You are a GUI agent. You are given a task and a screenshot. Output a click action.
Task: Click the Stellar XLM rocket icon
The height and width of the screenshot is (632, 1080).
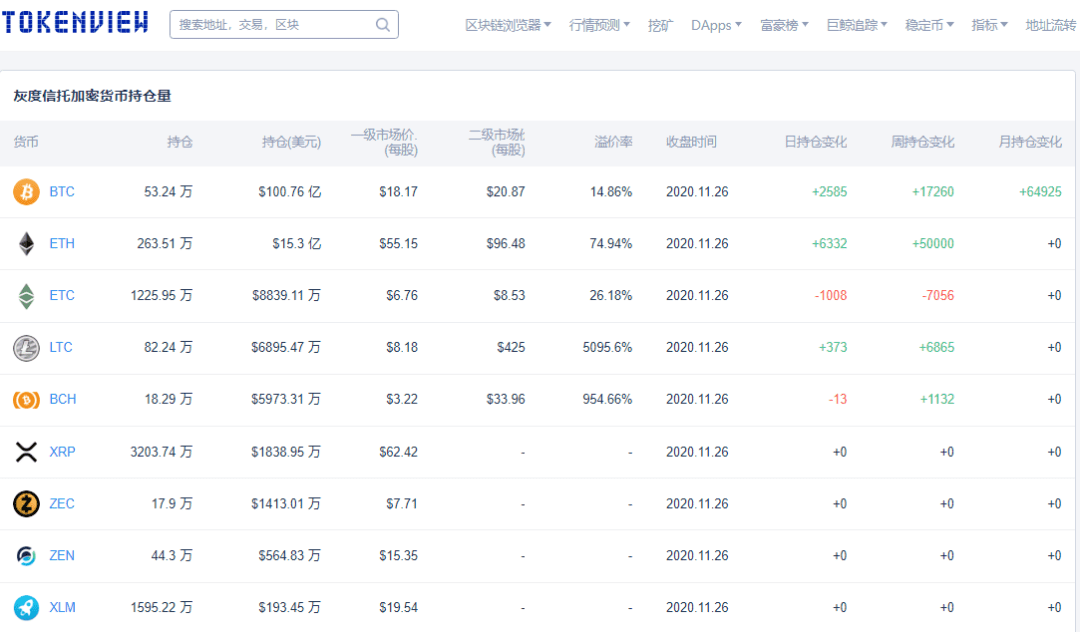pyautogui.click(x=26, y=608)
